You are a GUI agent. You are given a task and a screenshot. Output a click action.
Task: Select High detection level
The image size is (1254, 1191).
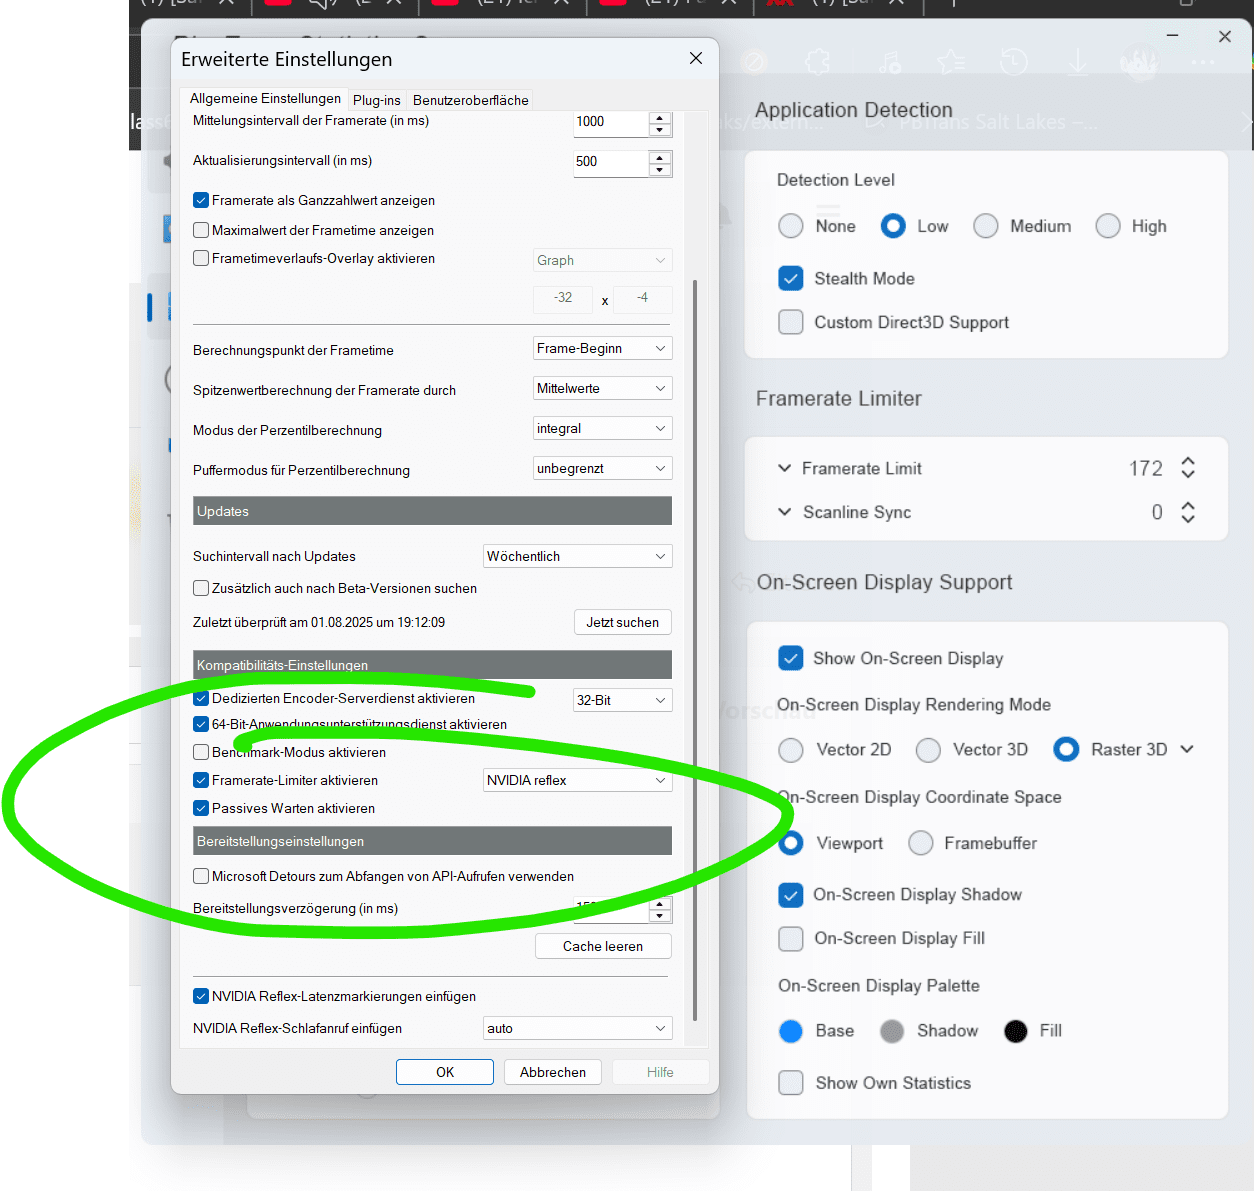[1108, 226]
